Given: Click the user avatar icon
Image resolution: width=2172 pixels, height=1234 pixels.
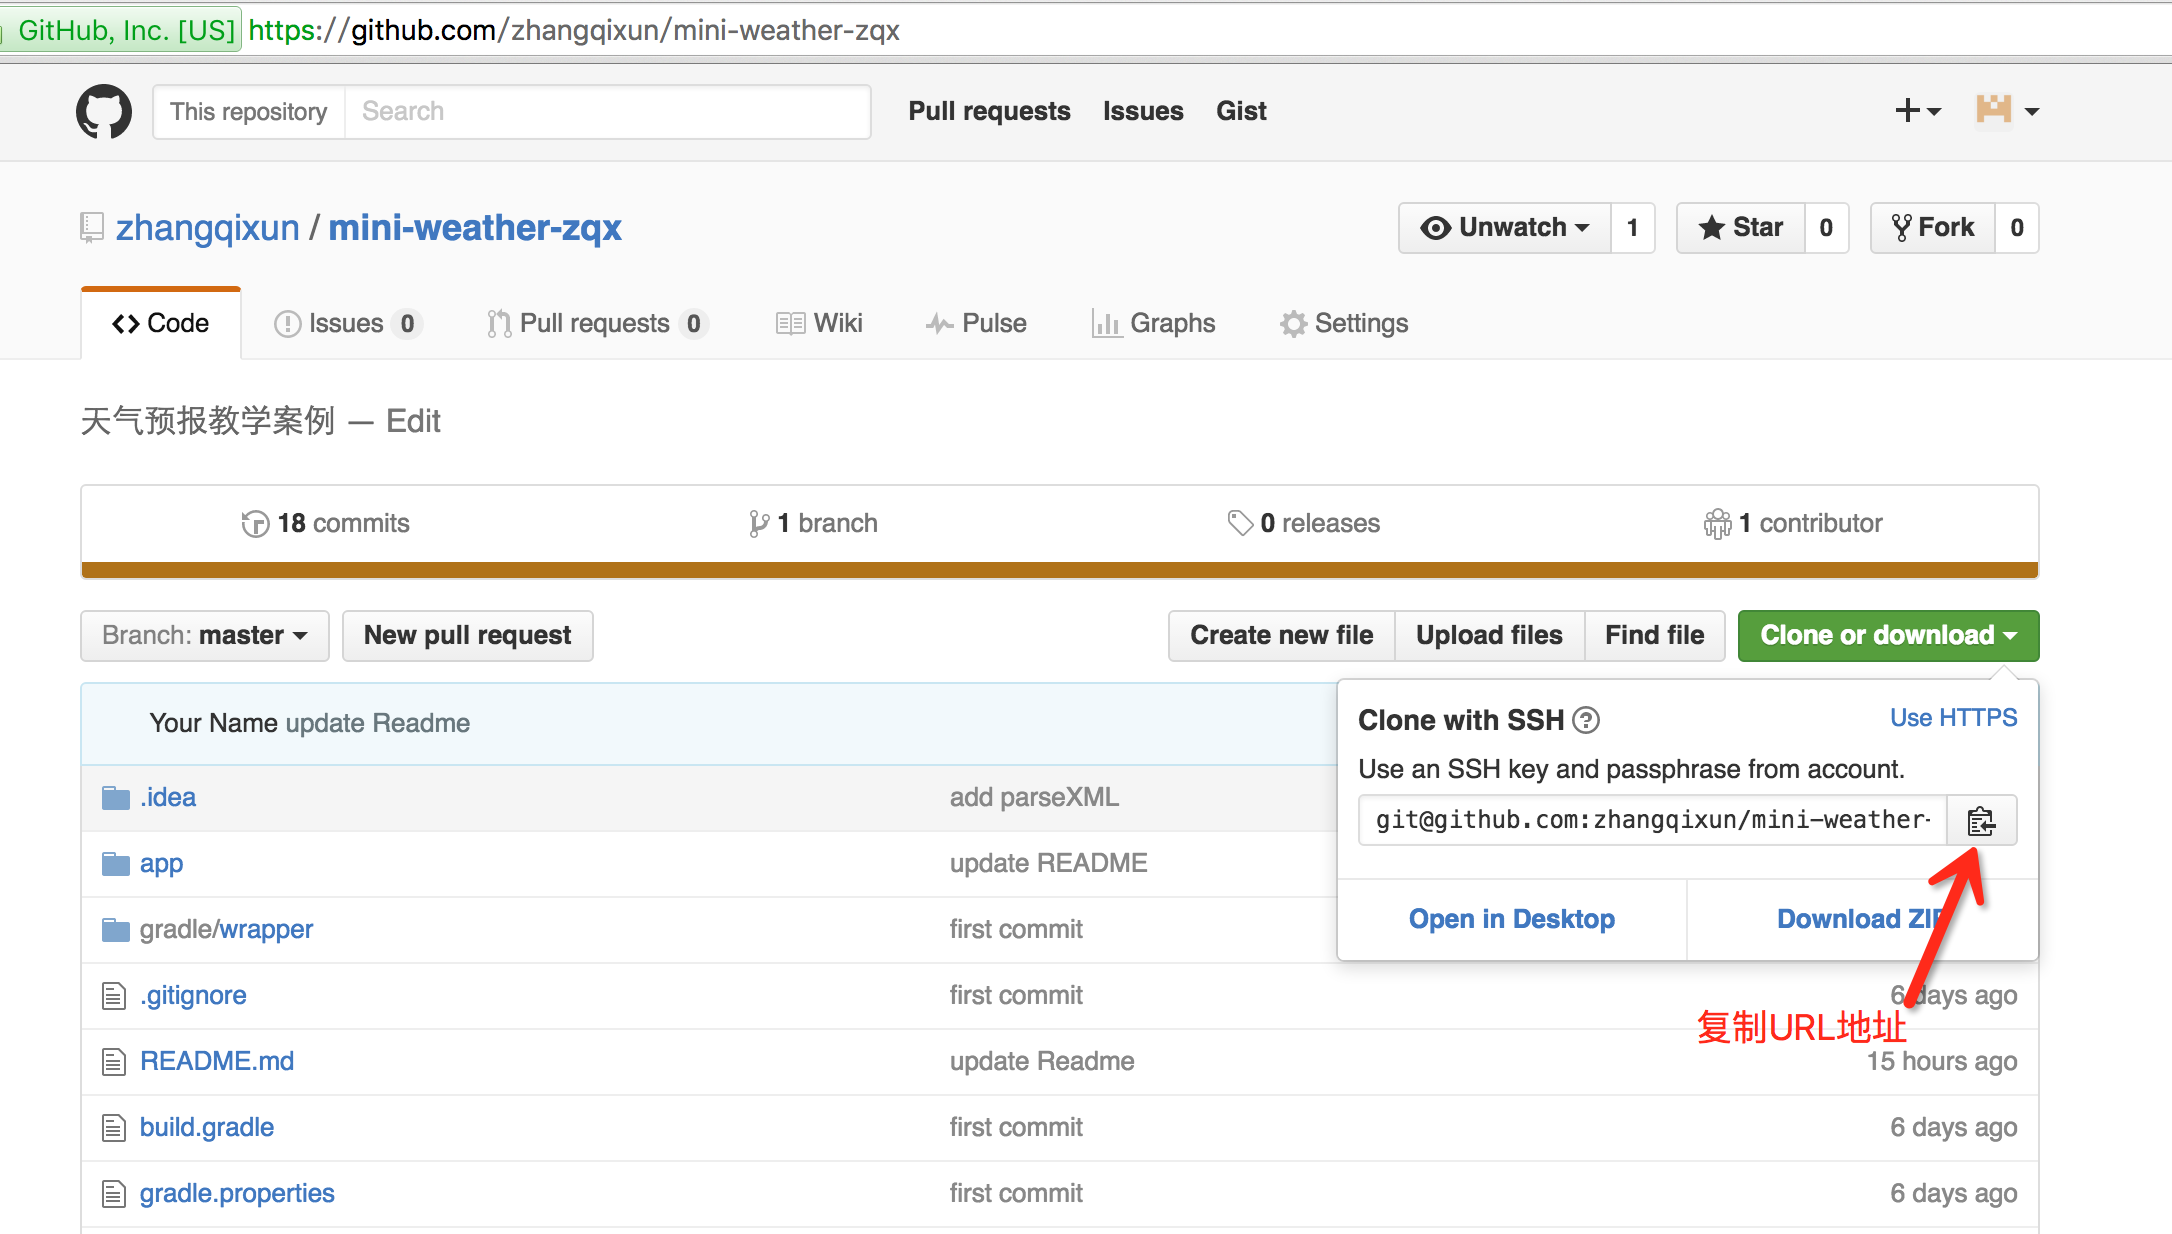Looking at the screenshot, I should 1993,110.
